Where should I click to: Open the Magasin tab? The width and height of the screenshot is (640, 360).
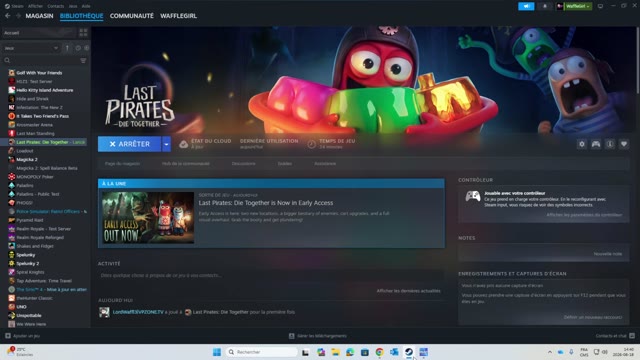pos(39,16)
